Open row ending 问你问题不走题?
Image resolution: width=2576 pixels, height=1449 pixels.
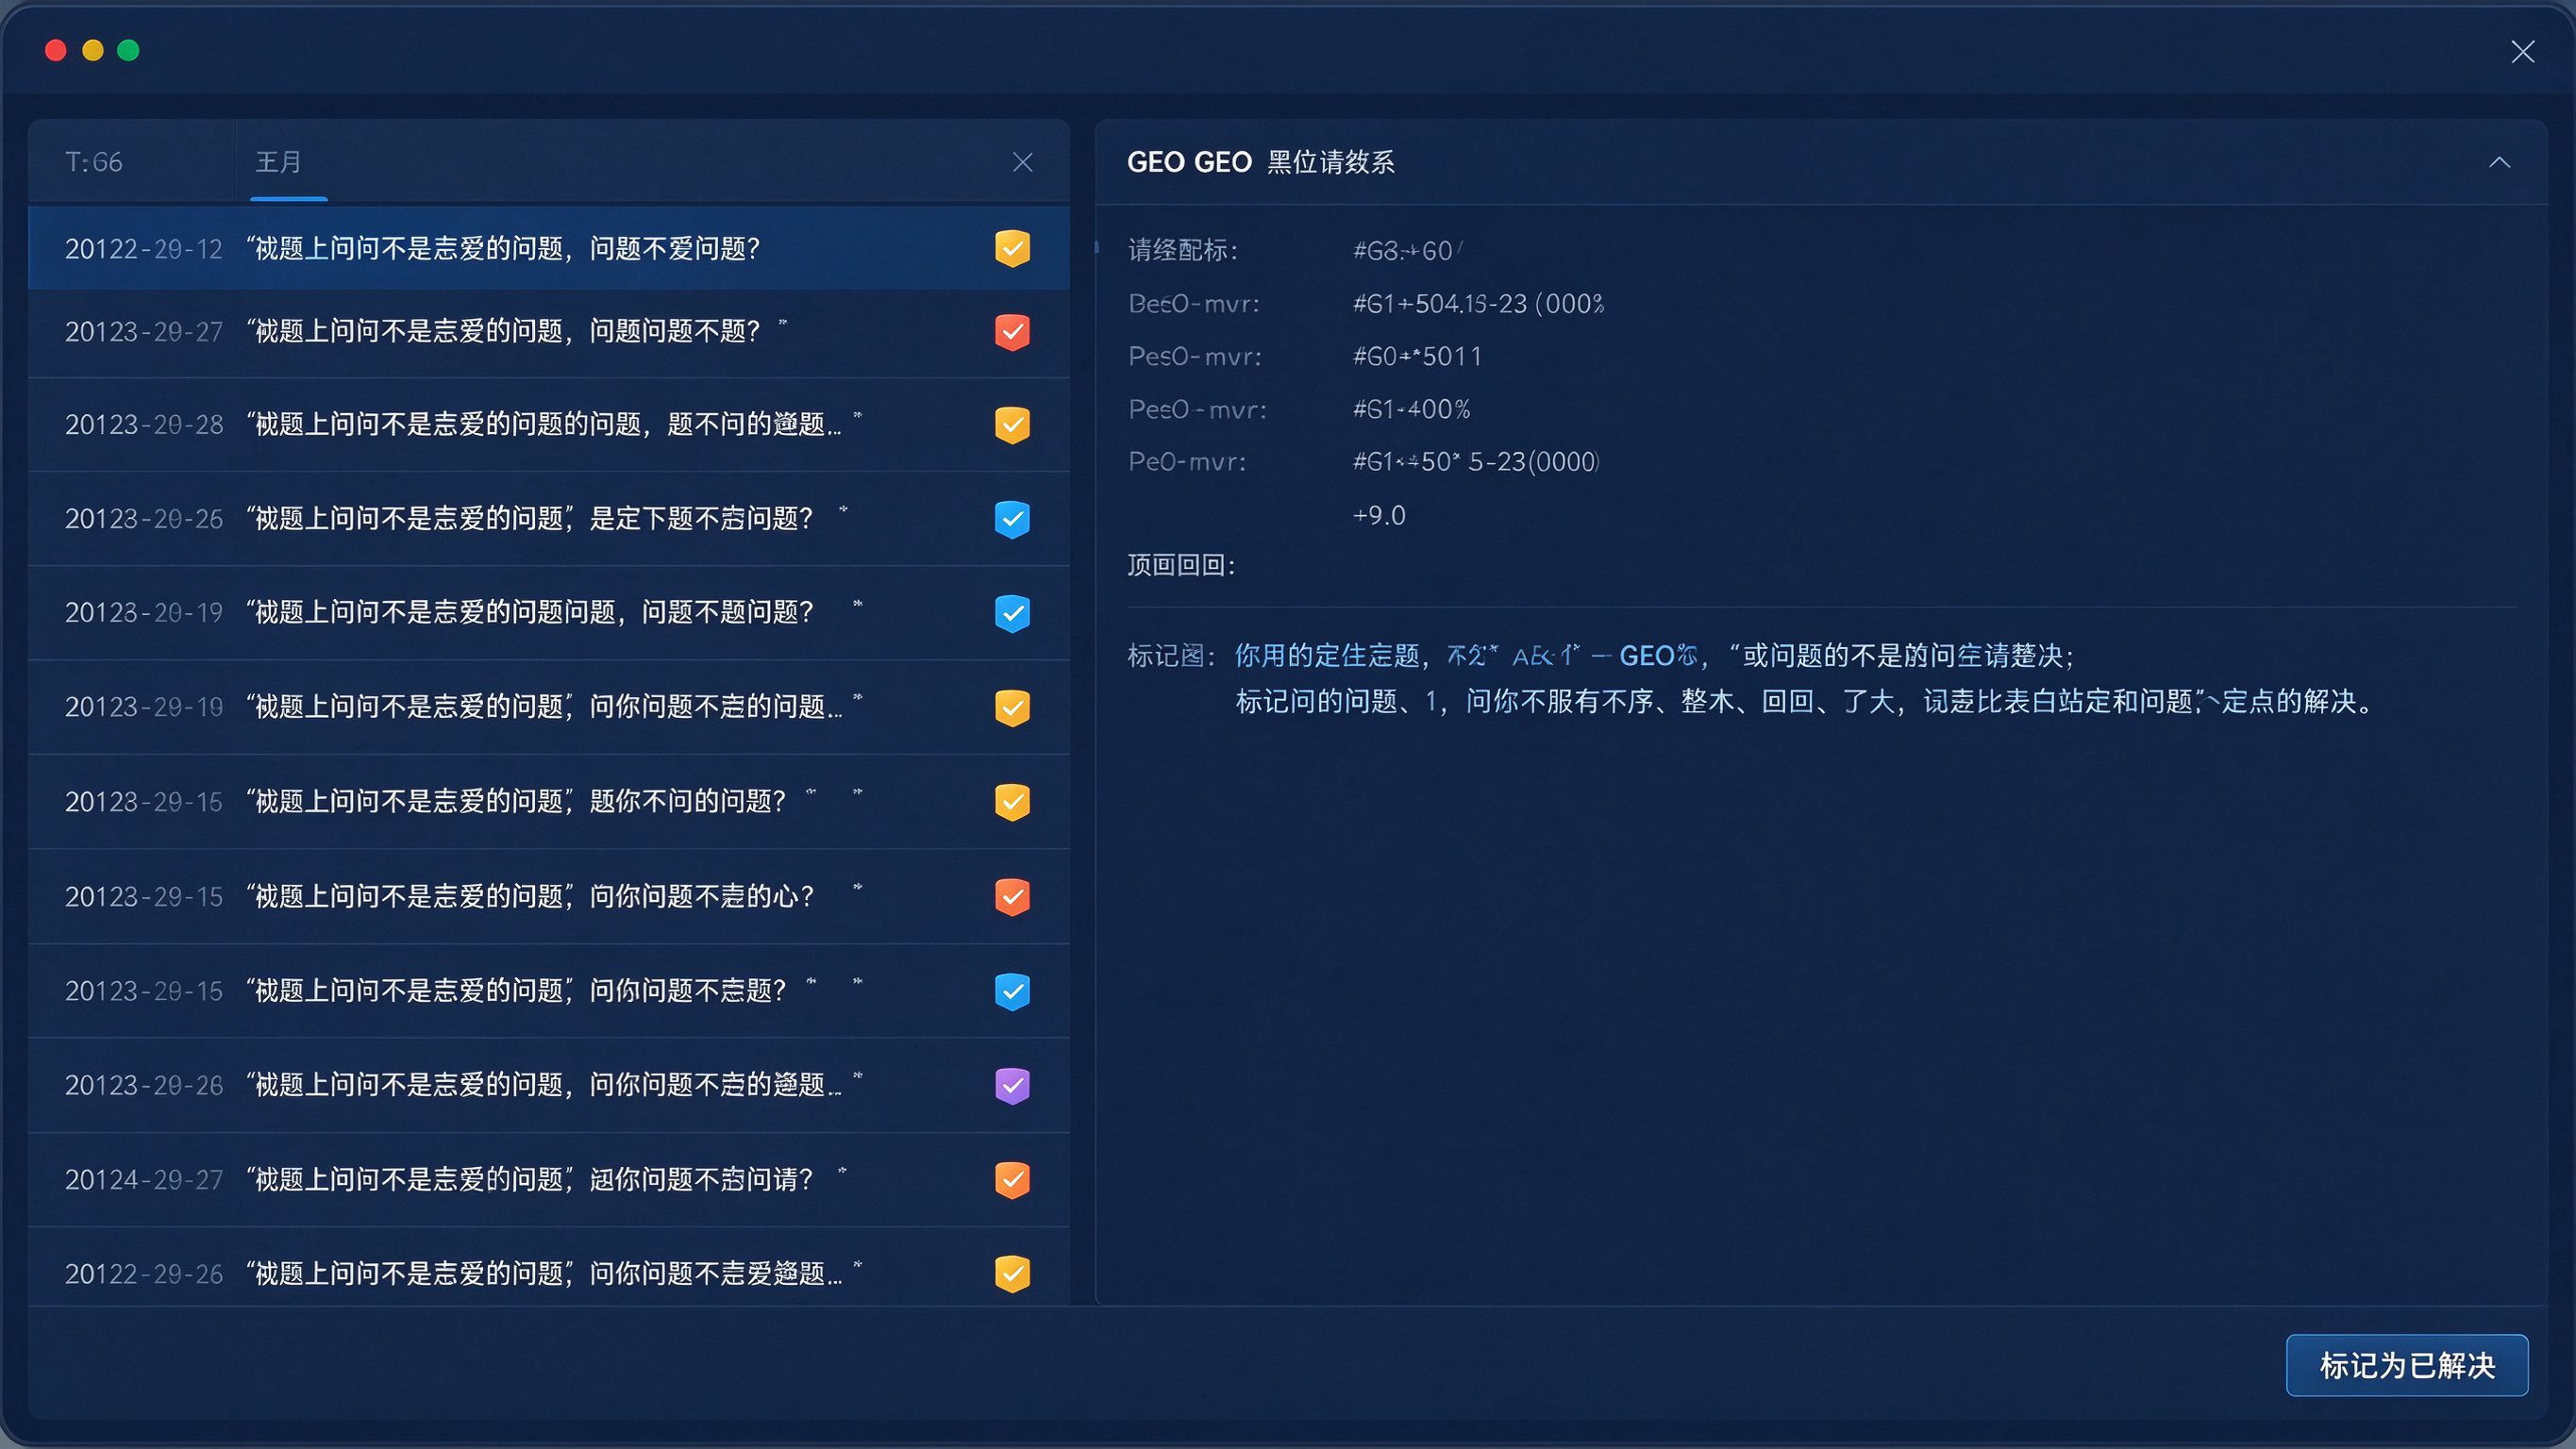[x=549, y=991]
